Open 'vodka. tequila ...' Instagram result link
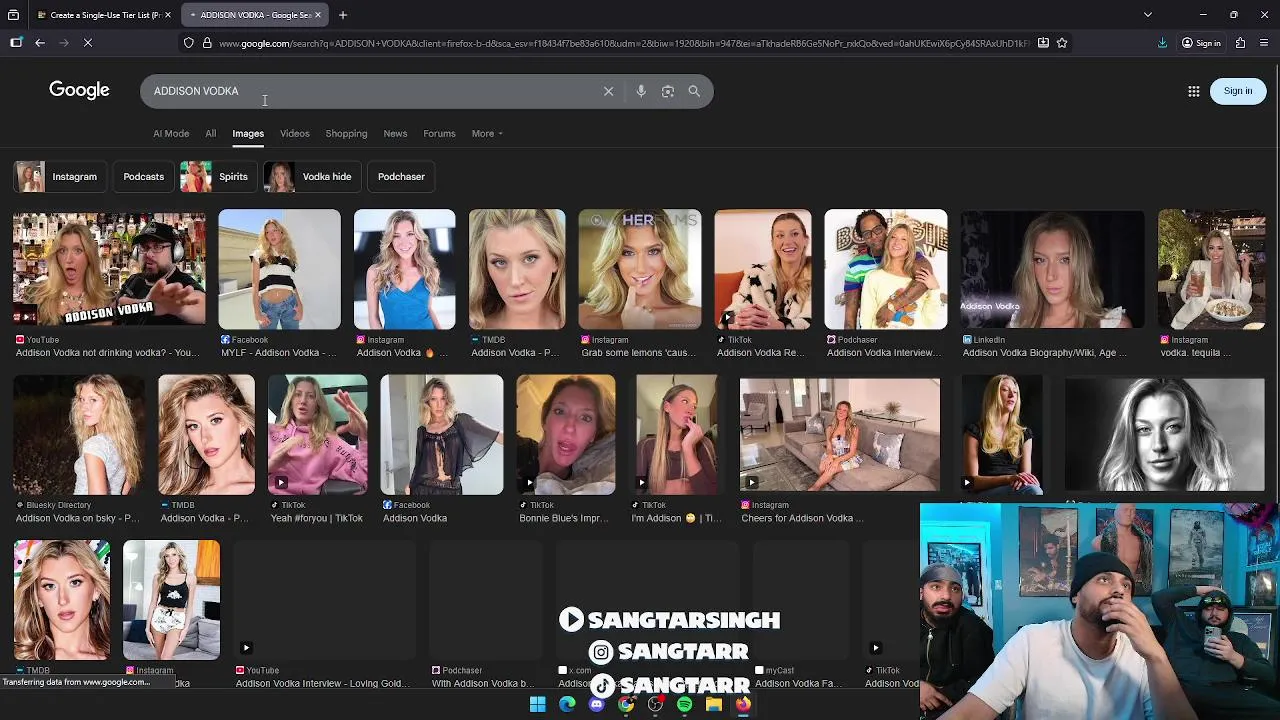Image resolution: width=1280 pixels, height=720 pixels. pyautogui.click(x=1196, y=353)
